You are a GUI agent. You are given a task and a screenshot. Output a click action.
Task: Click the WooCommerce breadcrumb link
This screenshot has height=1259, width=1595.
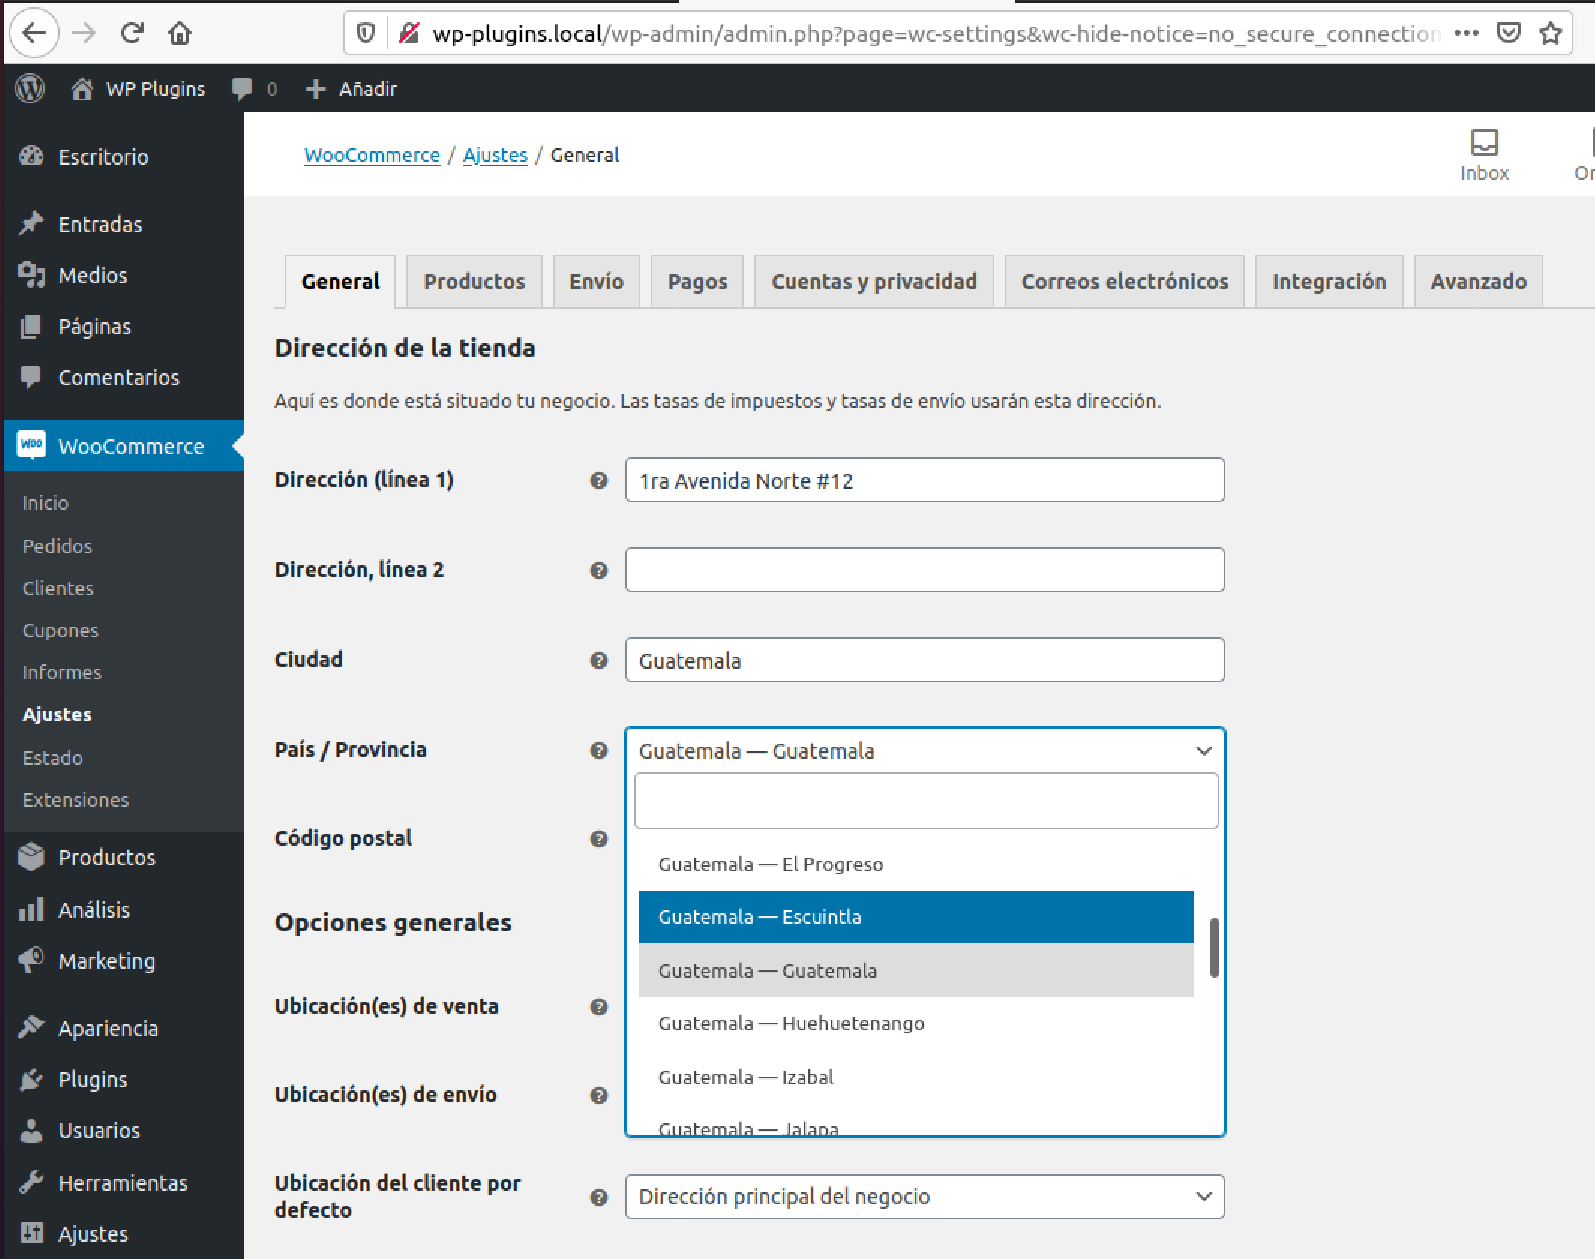coord(372,155)
